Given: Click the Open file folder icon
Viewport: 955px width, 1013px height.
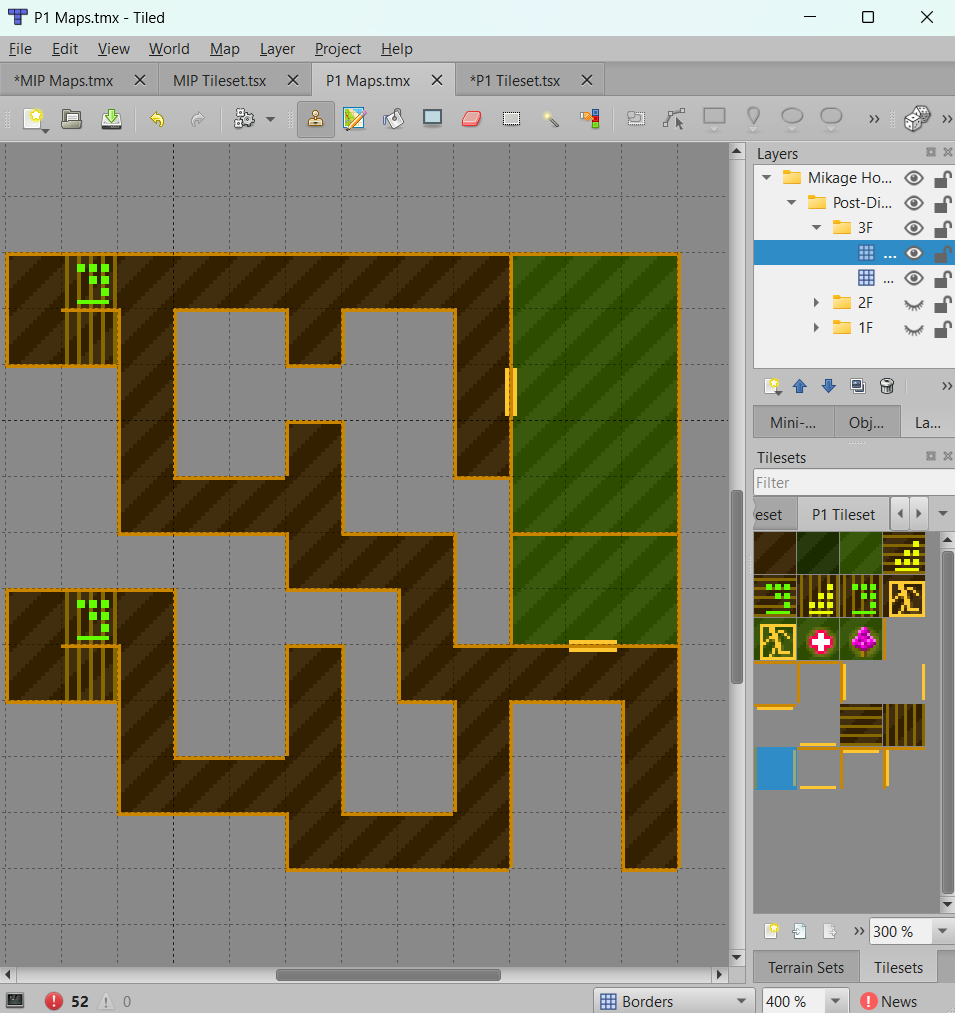Looking at the screenshot, I should point(71,120).
